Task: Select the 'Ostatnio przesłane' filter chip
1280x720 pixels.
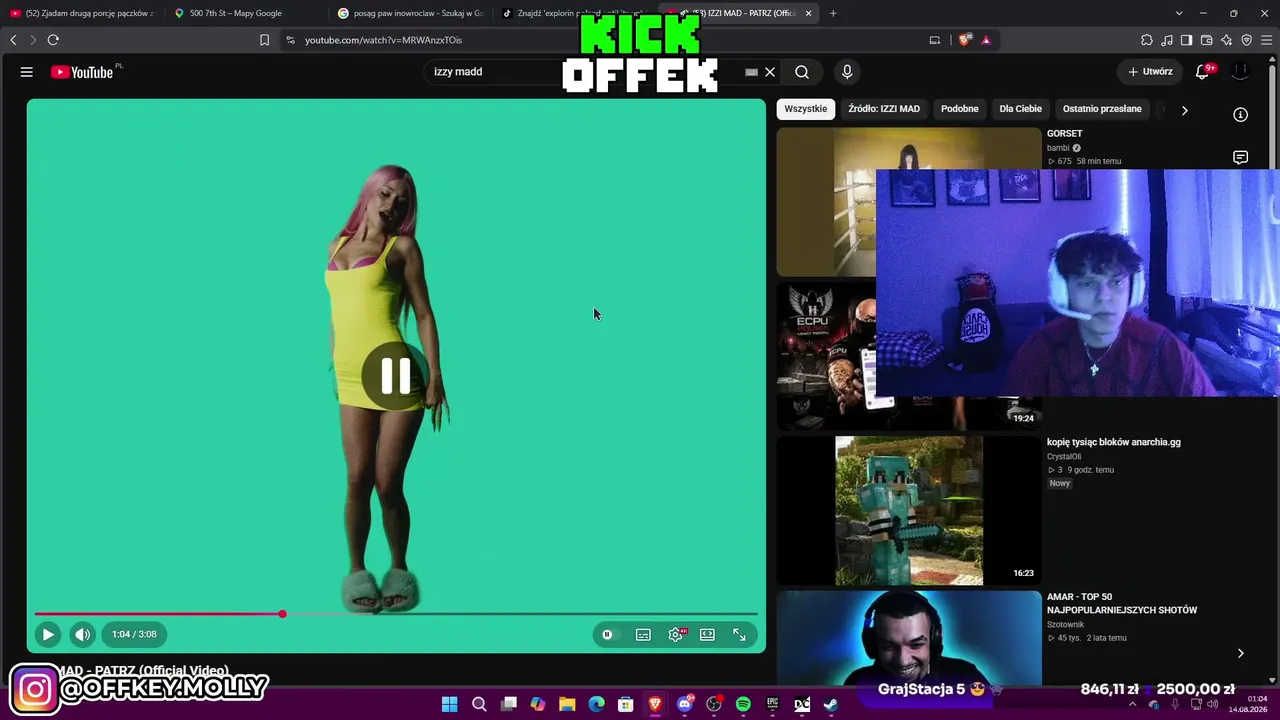Action: 1102,109
